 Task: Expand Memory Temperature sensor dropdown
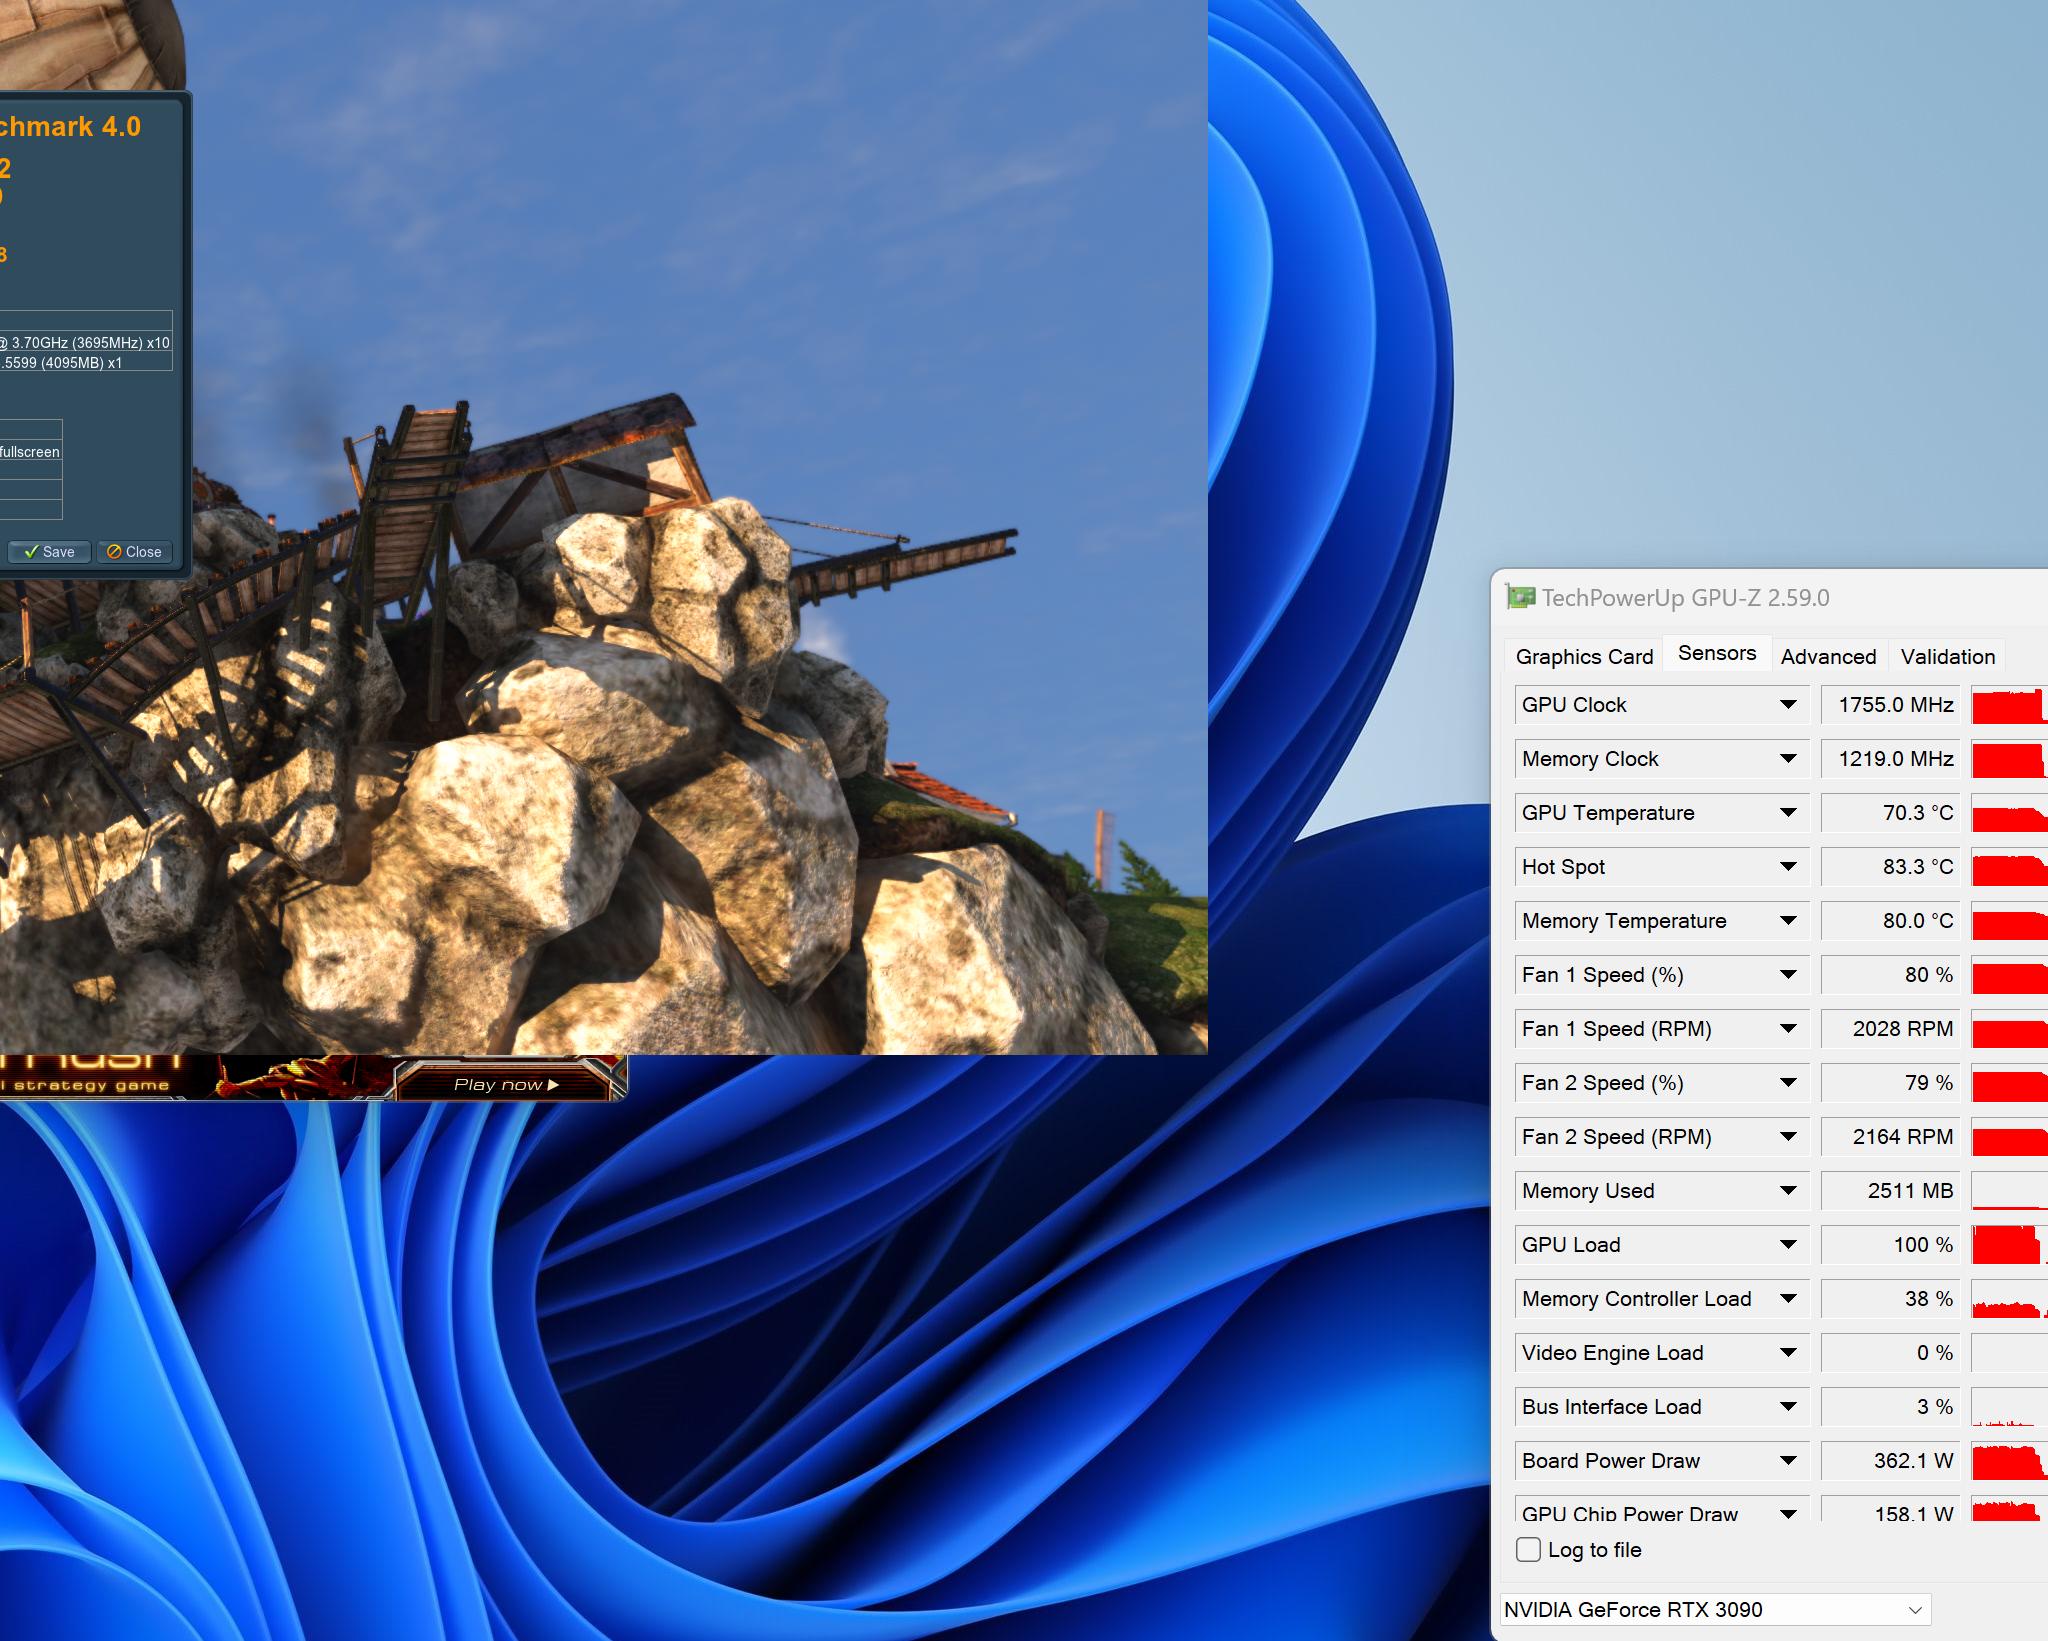coord(1788,921)
